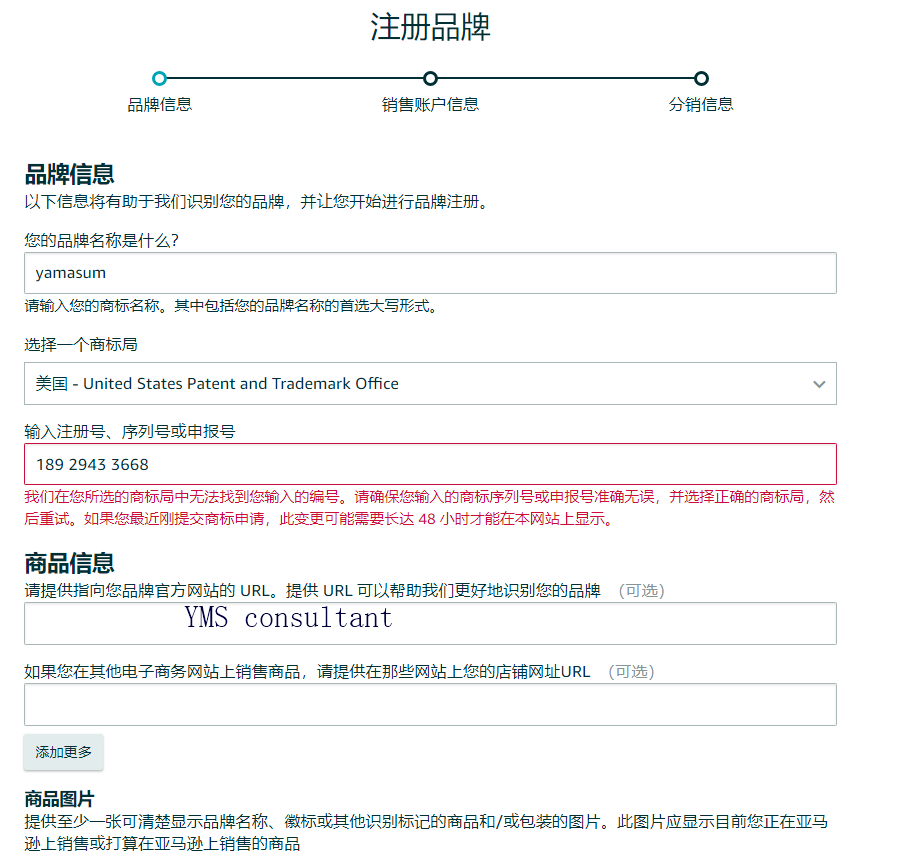Click the empty store URL input field
This screenshot has height=851, width=912.
[x=430, y=704]
